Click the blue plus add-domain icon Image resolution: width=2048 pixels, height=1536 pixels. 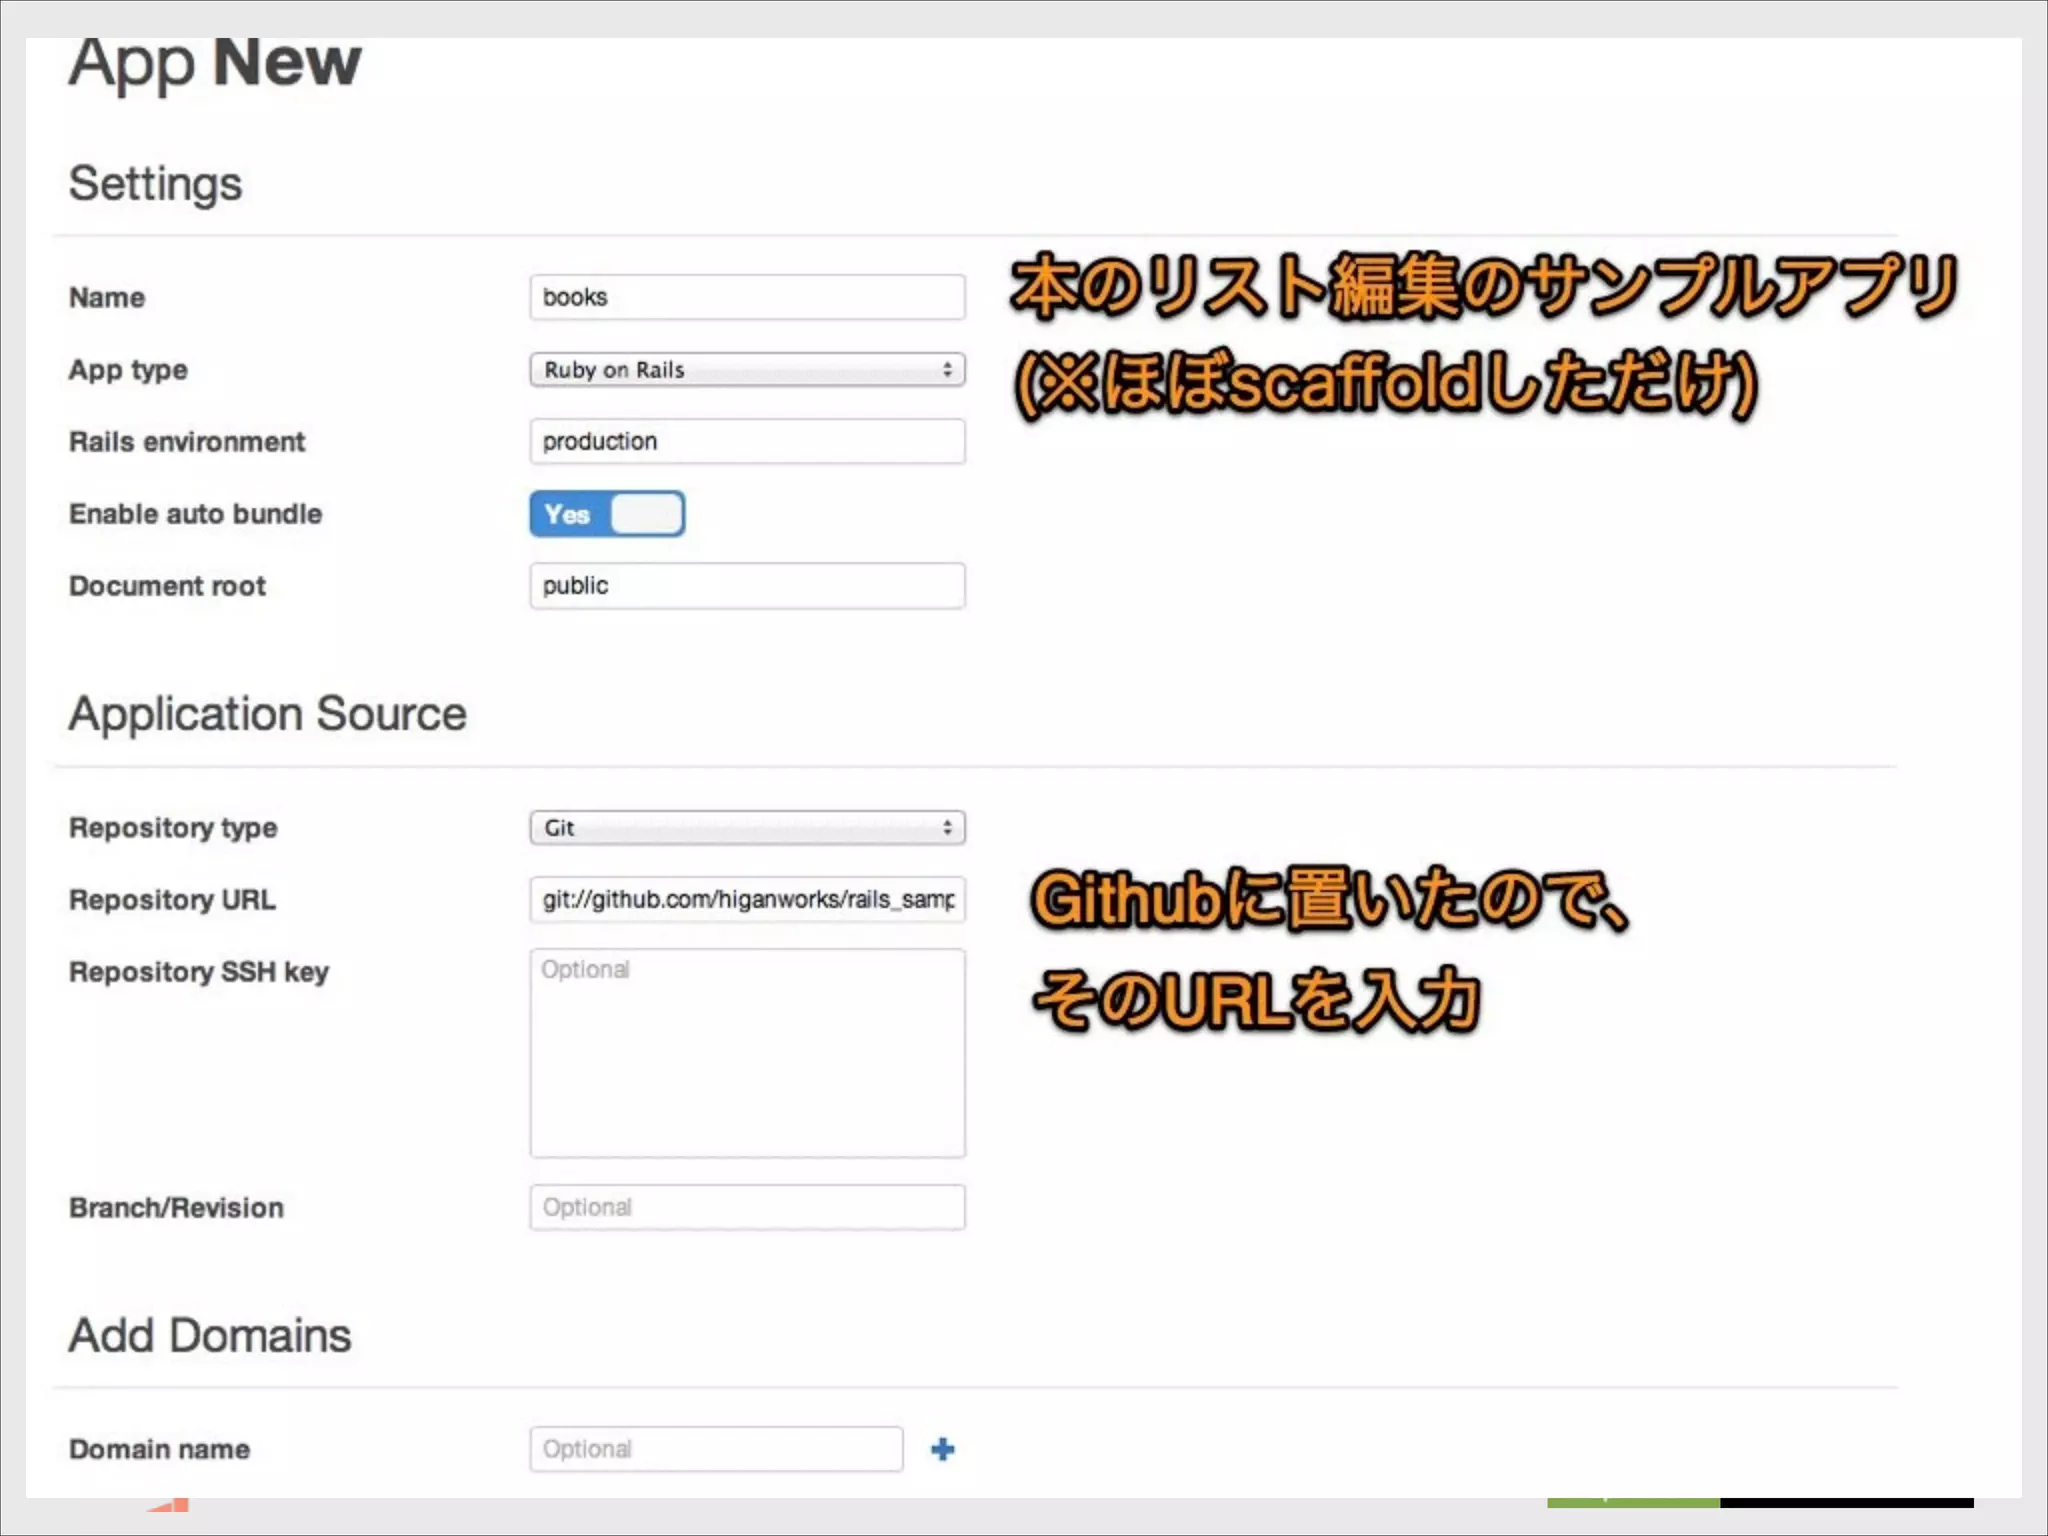[x=942, y=1449]
